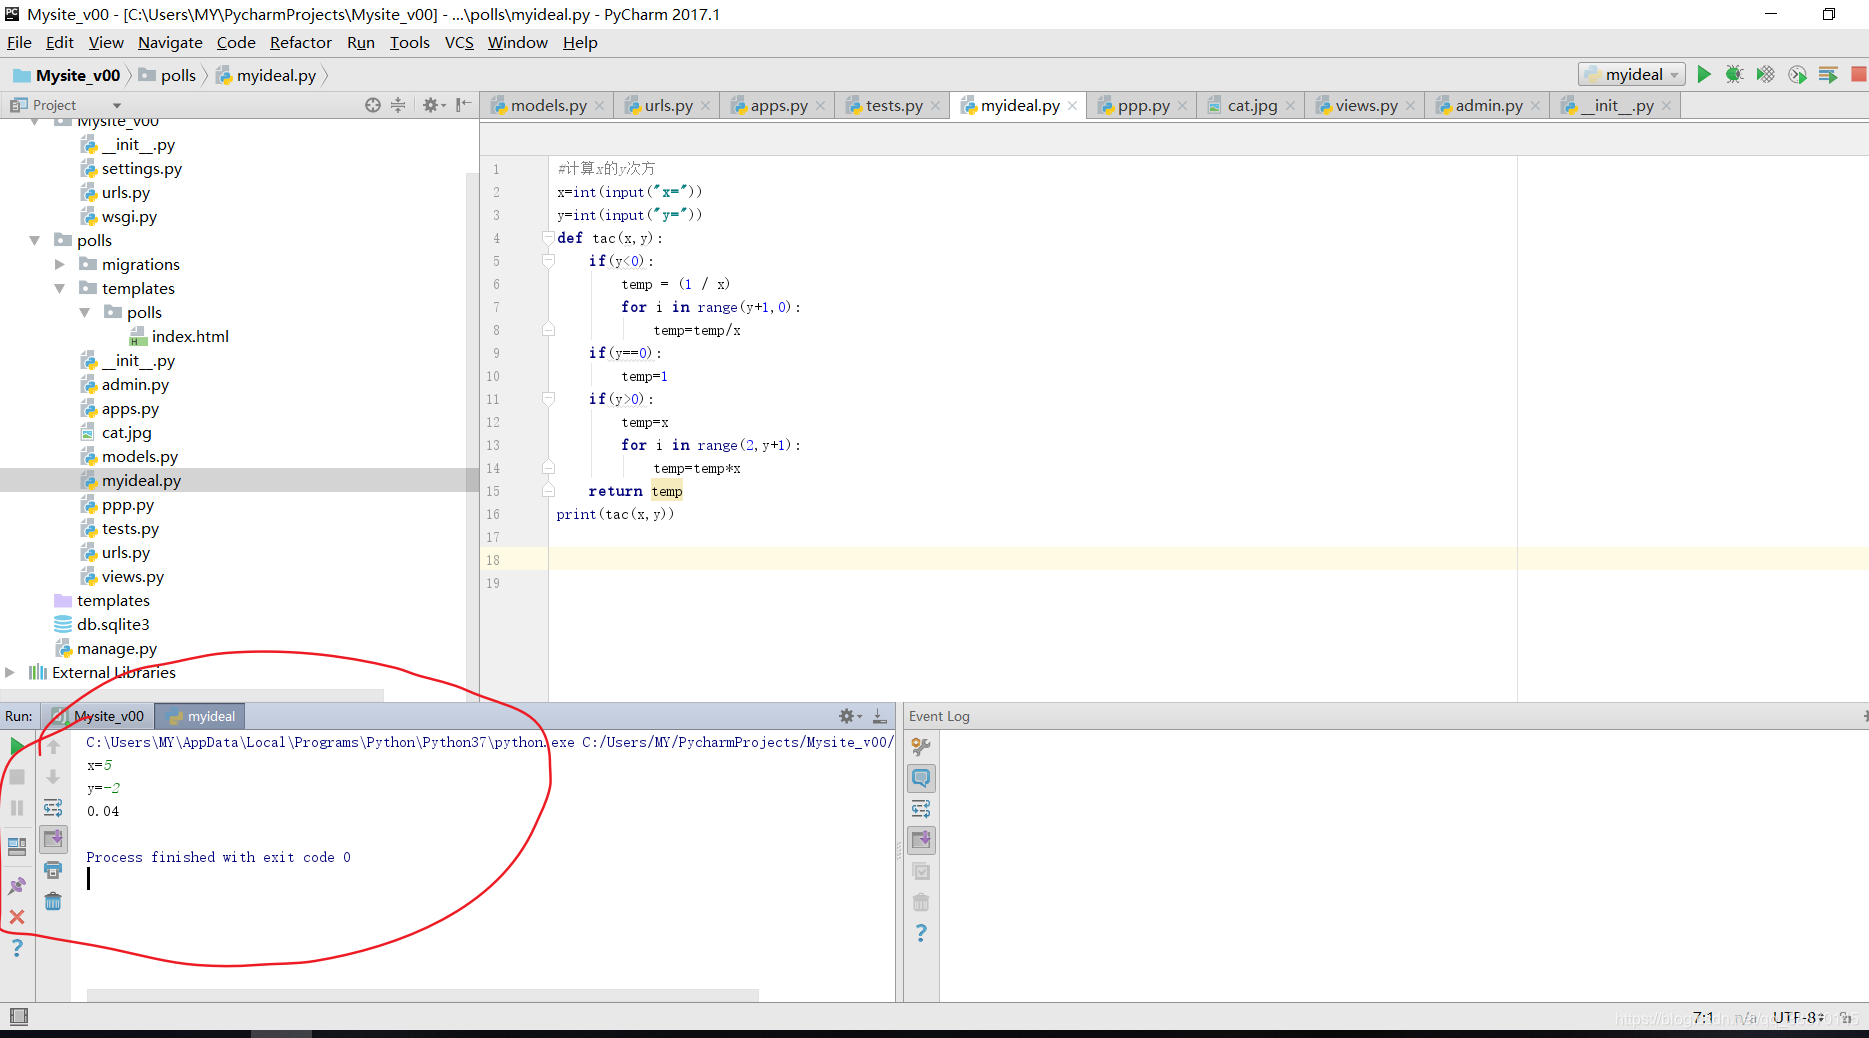1869x1038 pixels.
Task: Hide the Run tool window
Action: (x=879, y=716)
